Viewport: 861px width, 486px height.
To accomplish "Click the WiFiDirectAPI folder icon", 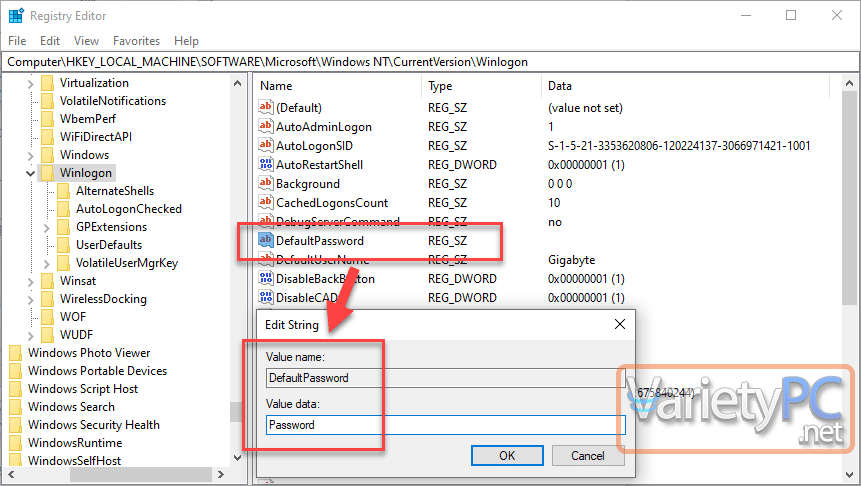I will [48, 137].
